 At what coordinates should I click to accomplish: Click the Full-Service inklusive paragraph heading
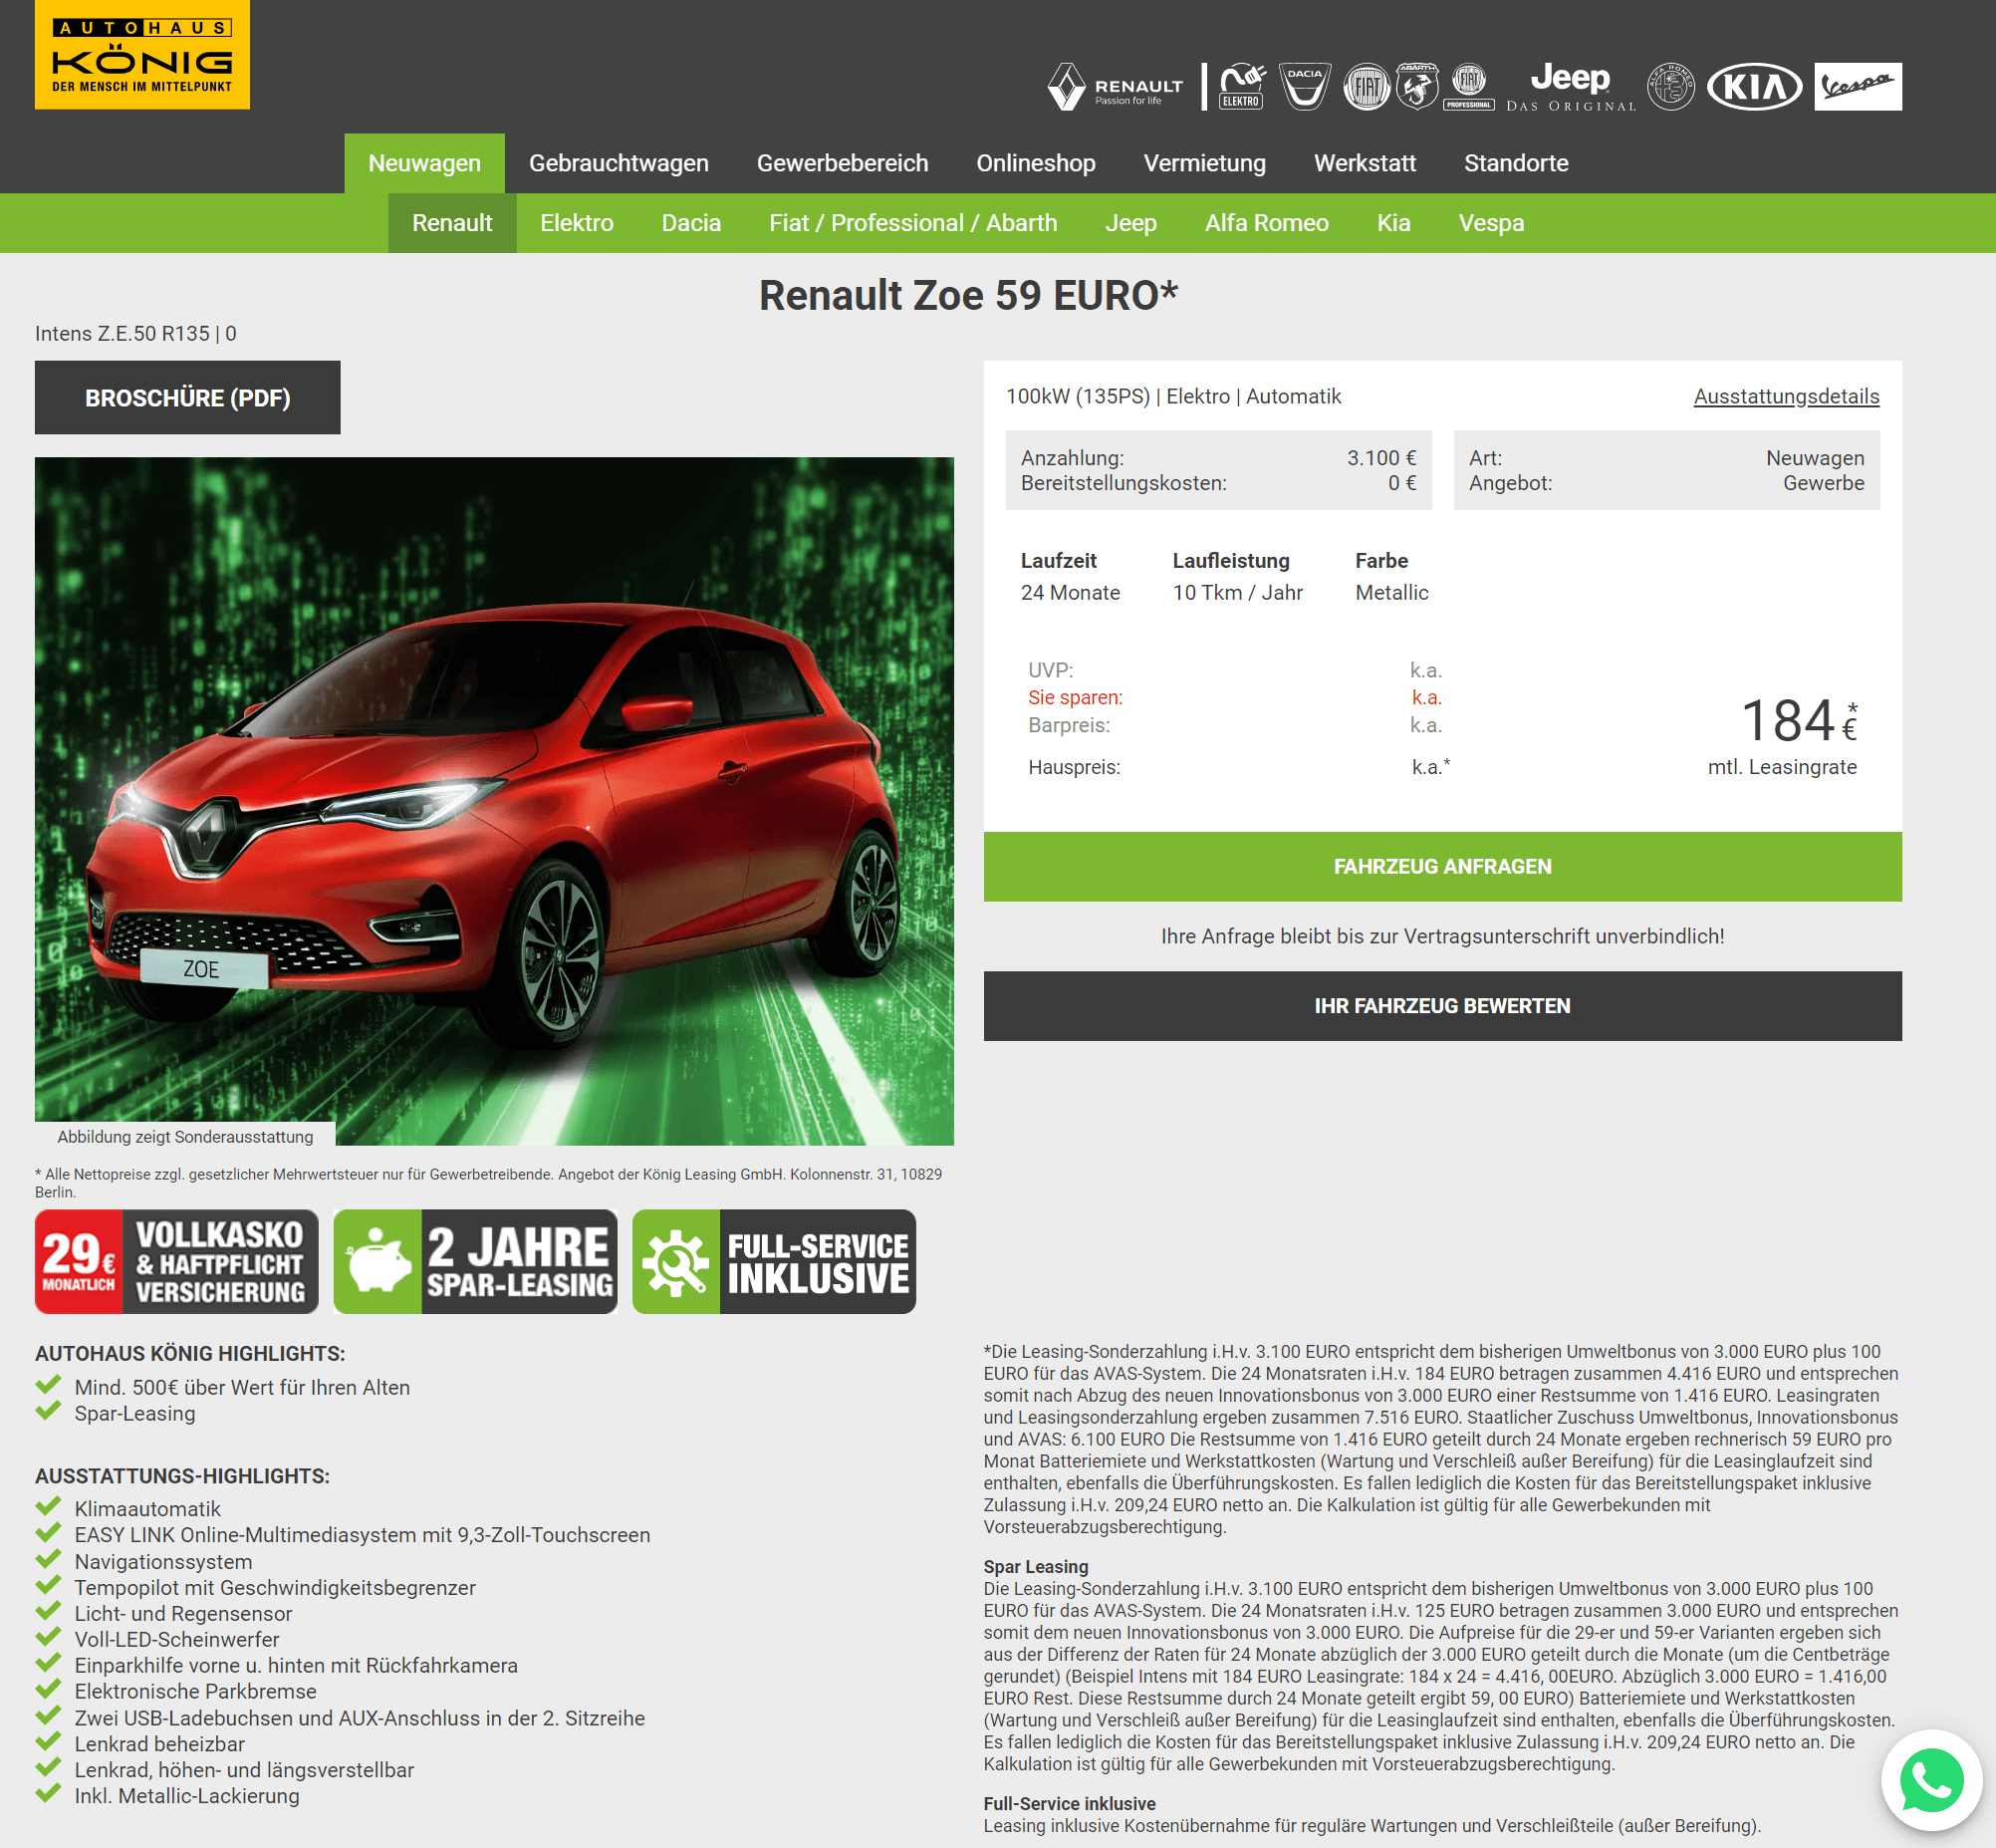1069,1804
